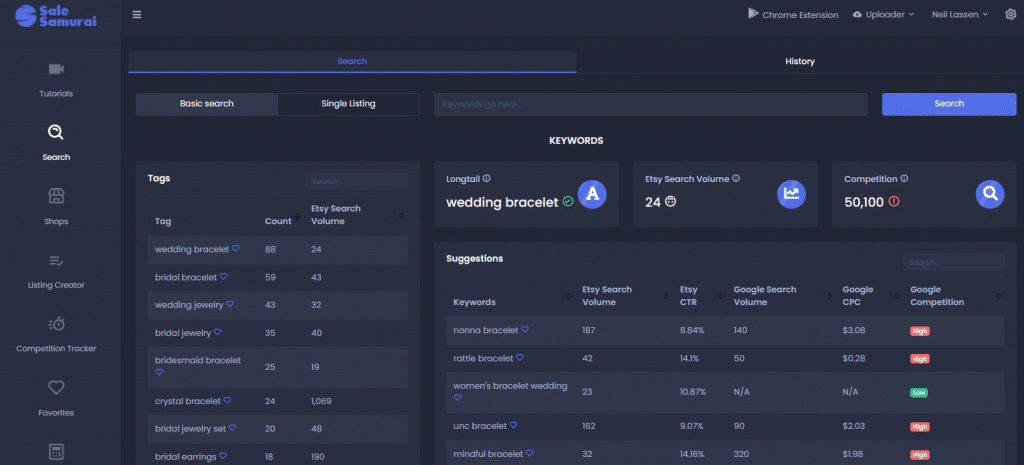Screen dimensions: 1024x465
Task: Open the Tutorials video icon in sidebar
Action: click(56, 69)
